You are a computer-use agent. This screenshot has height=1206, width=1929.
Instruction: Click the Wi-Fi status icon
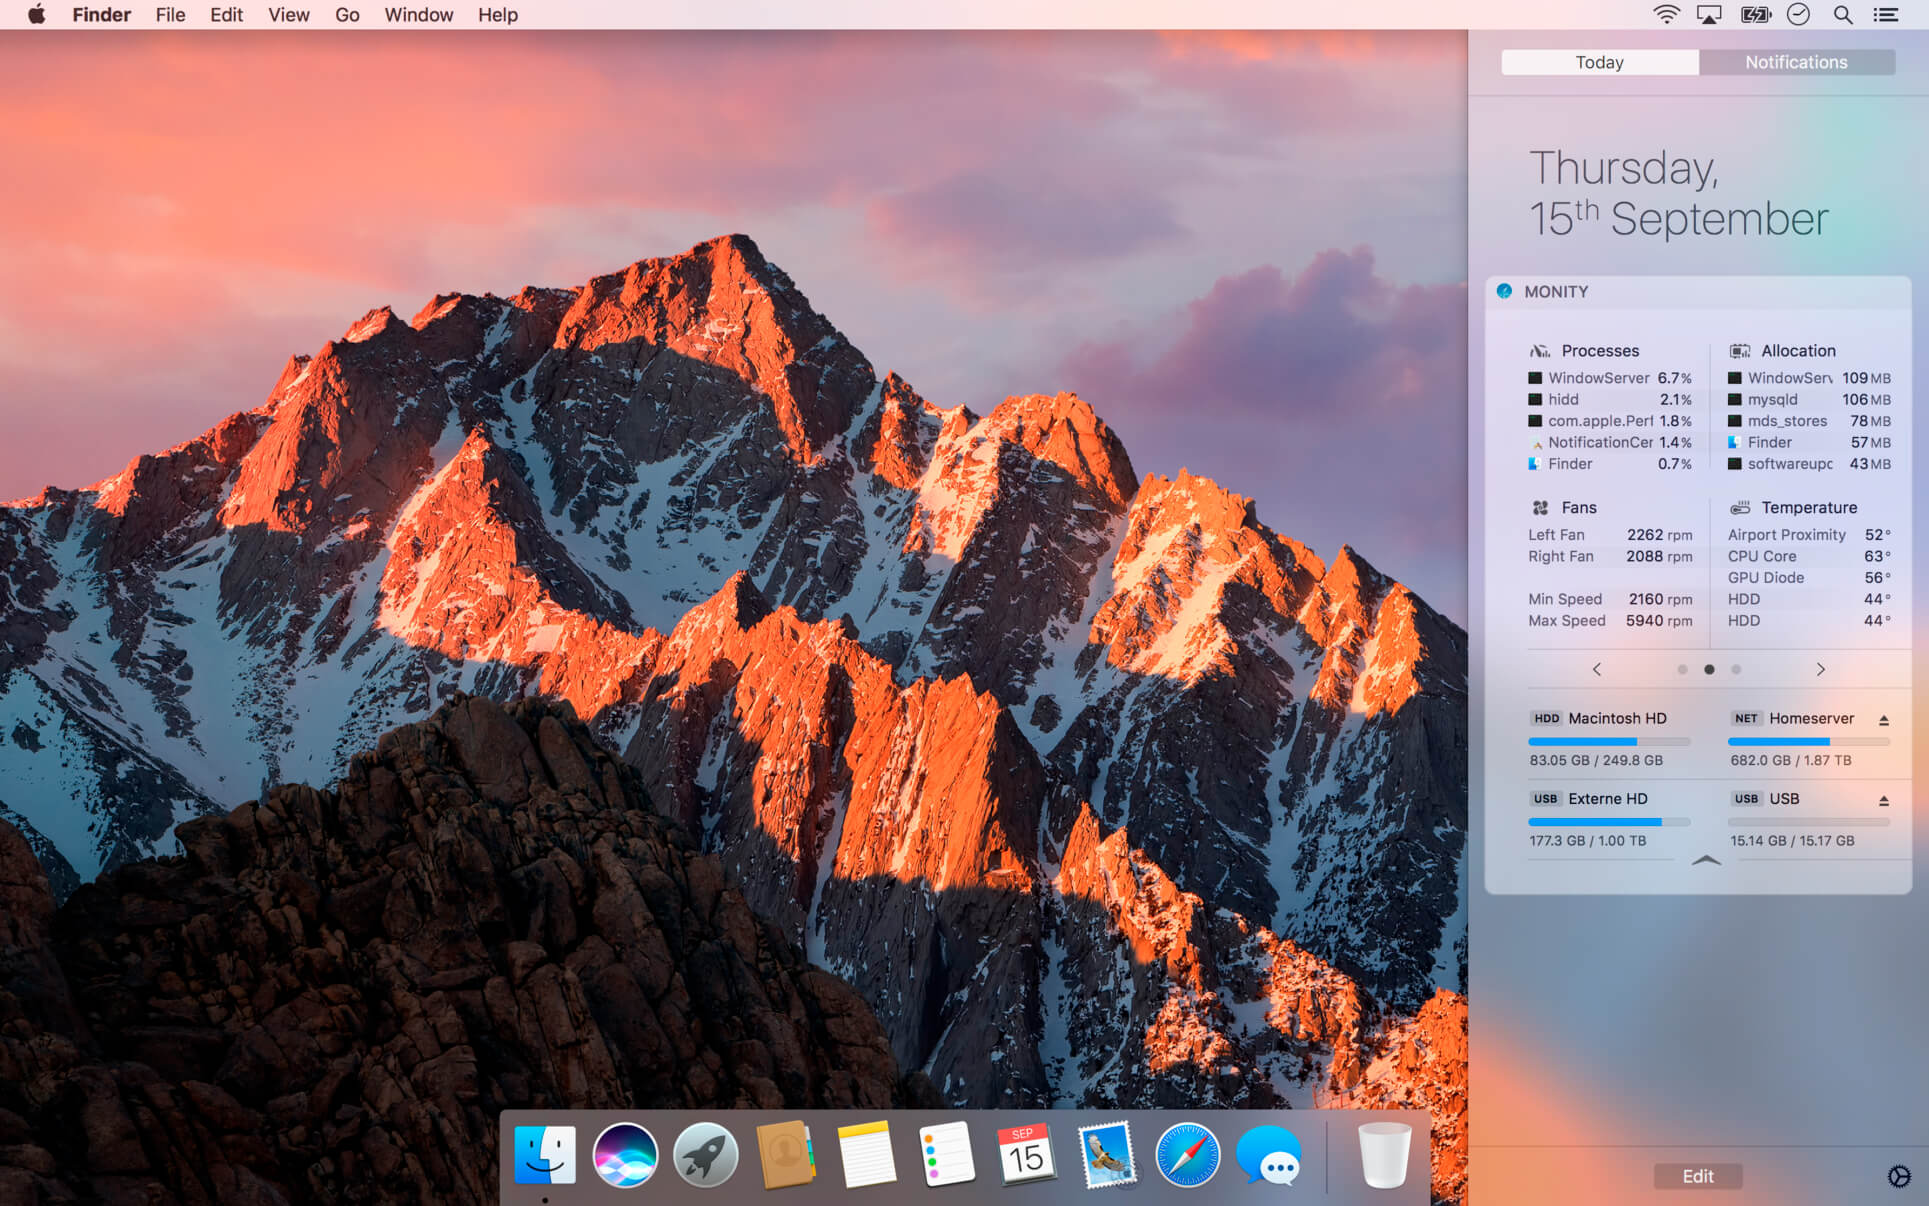tap(1666, 15)
